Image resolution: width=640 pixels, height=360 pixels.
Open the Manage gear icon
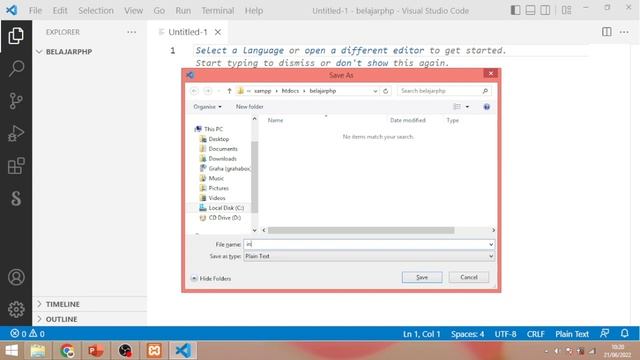tap(16, 309)
